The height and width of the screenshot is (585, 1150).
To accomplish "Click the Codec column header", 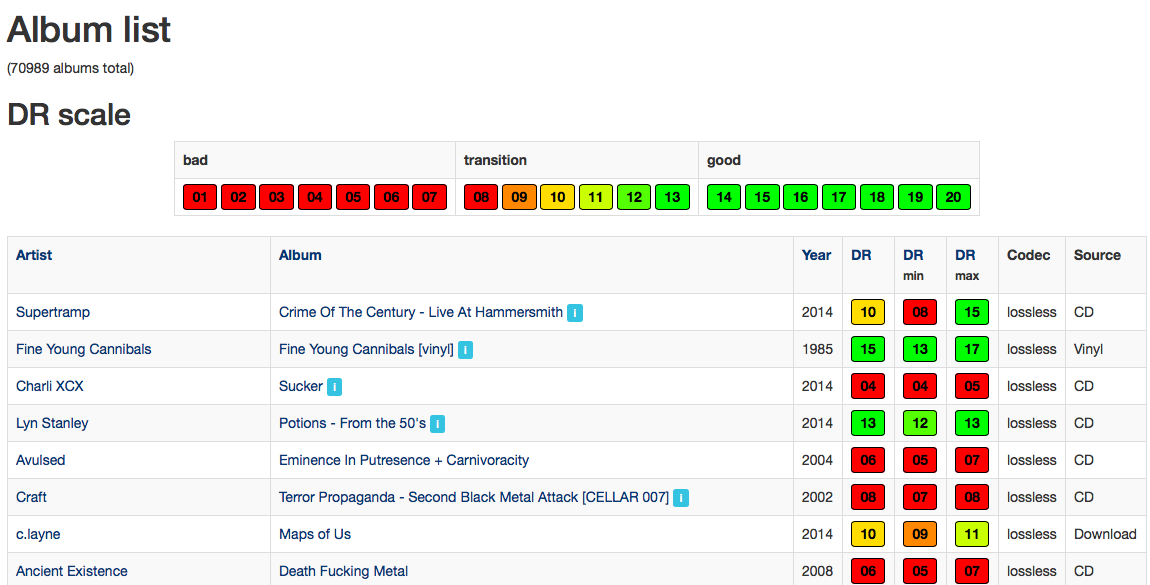I will 1028,255.
